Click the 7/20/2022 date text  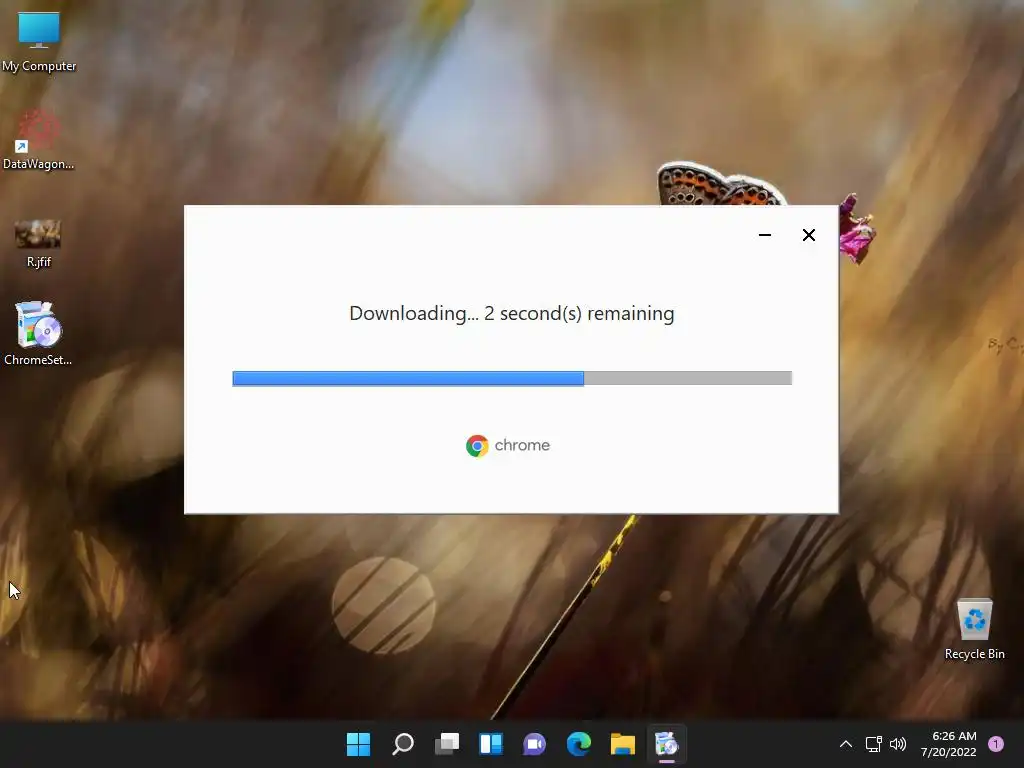(948, 752)
